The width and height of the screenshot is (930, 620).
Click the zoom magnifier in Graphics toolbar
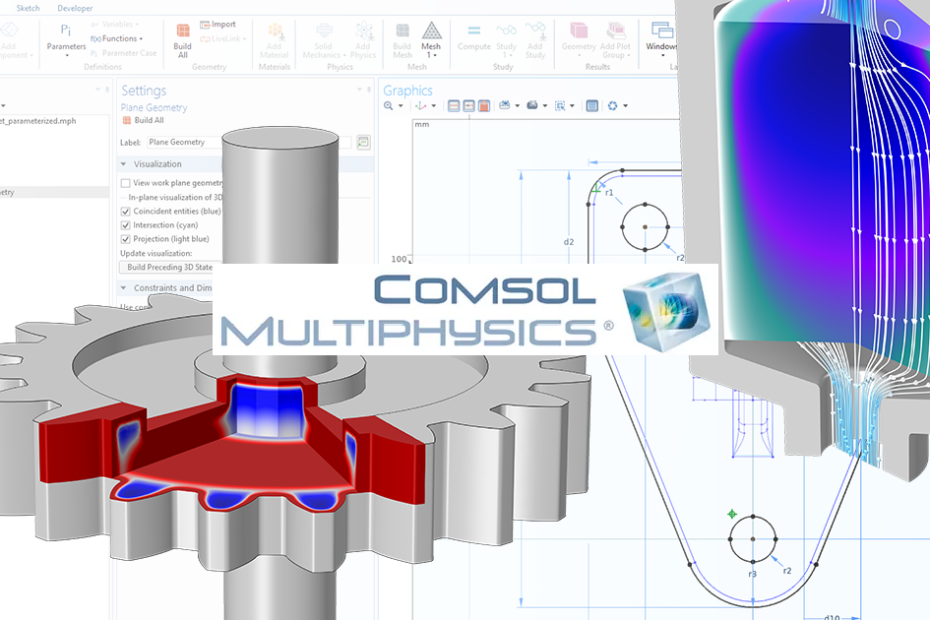[x=388, y=106]
